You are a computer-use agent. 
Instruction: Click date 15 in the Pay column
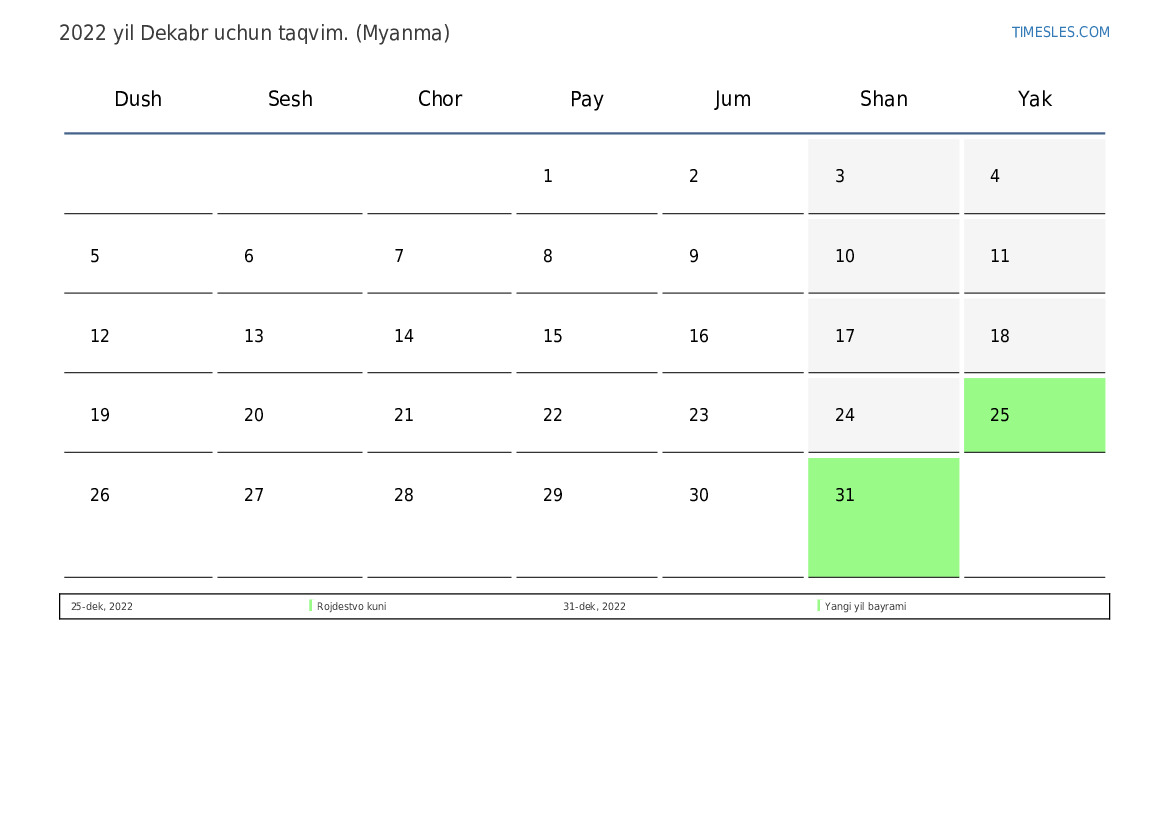tap(553, 337)
